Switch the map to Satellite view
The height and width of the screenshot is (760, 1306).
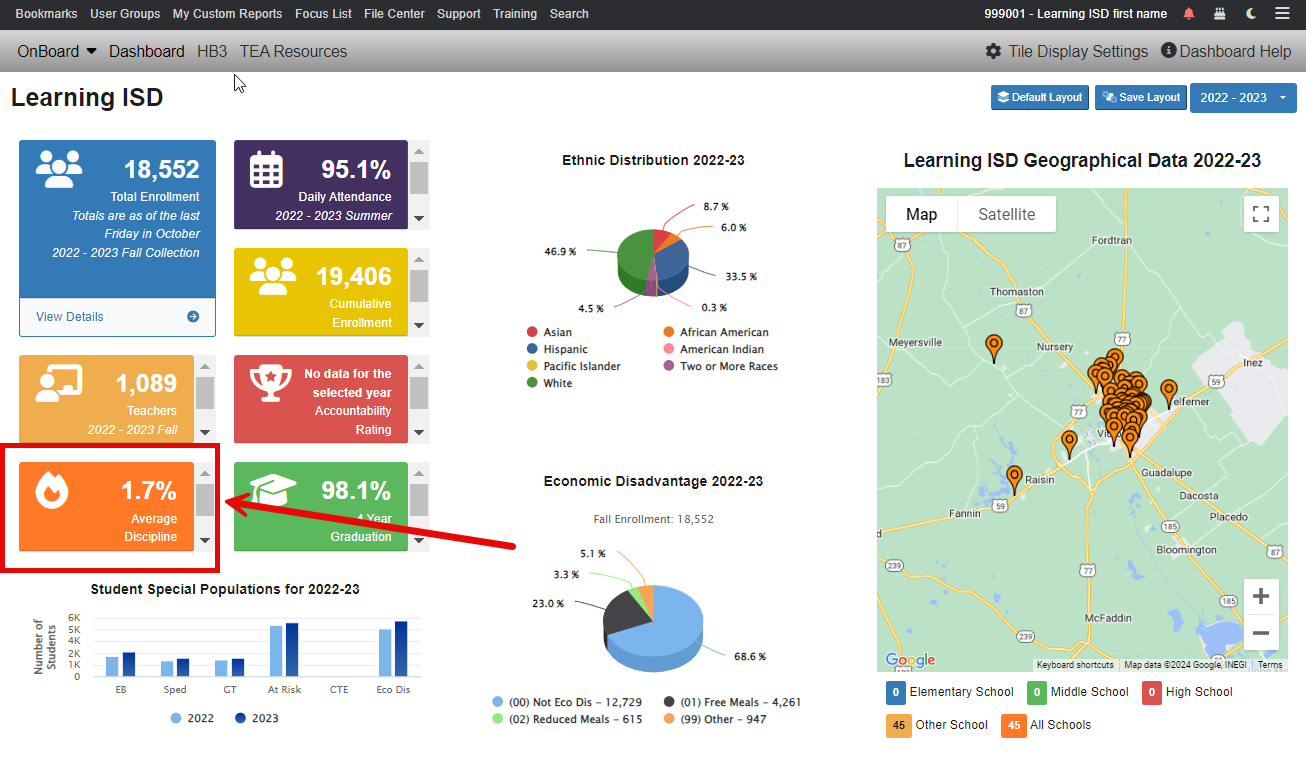1005,214
